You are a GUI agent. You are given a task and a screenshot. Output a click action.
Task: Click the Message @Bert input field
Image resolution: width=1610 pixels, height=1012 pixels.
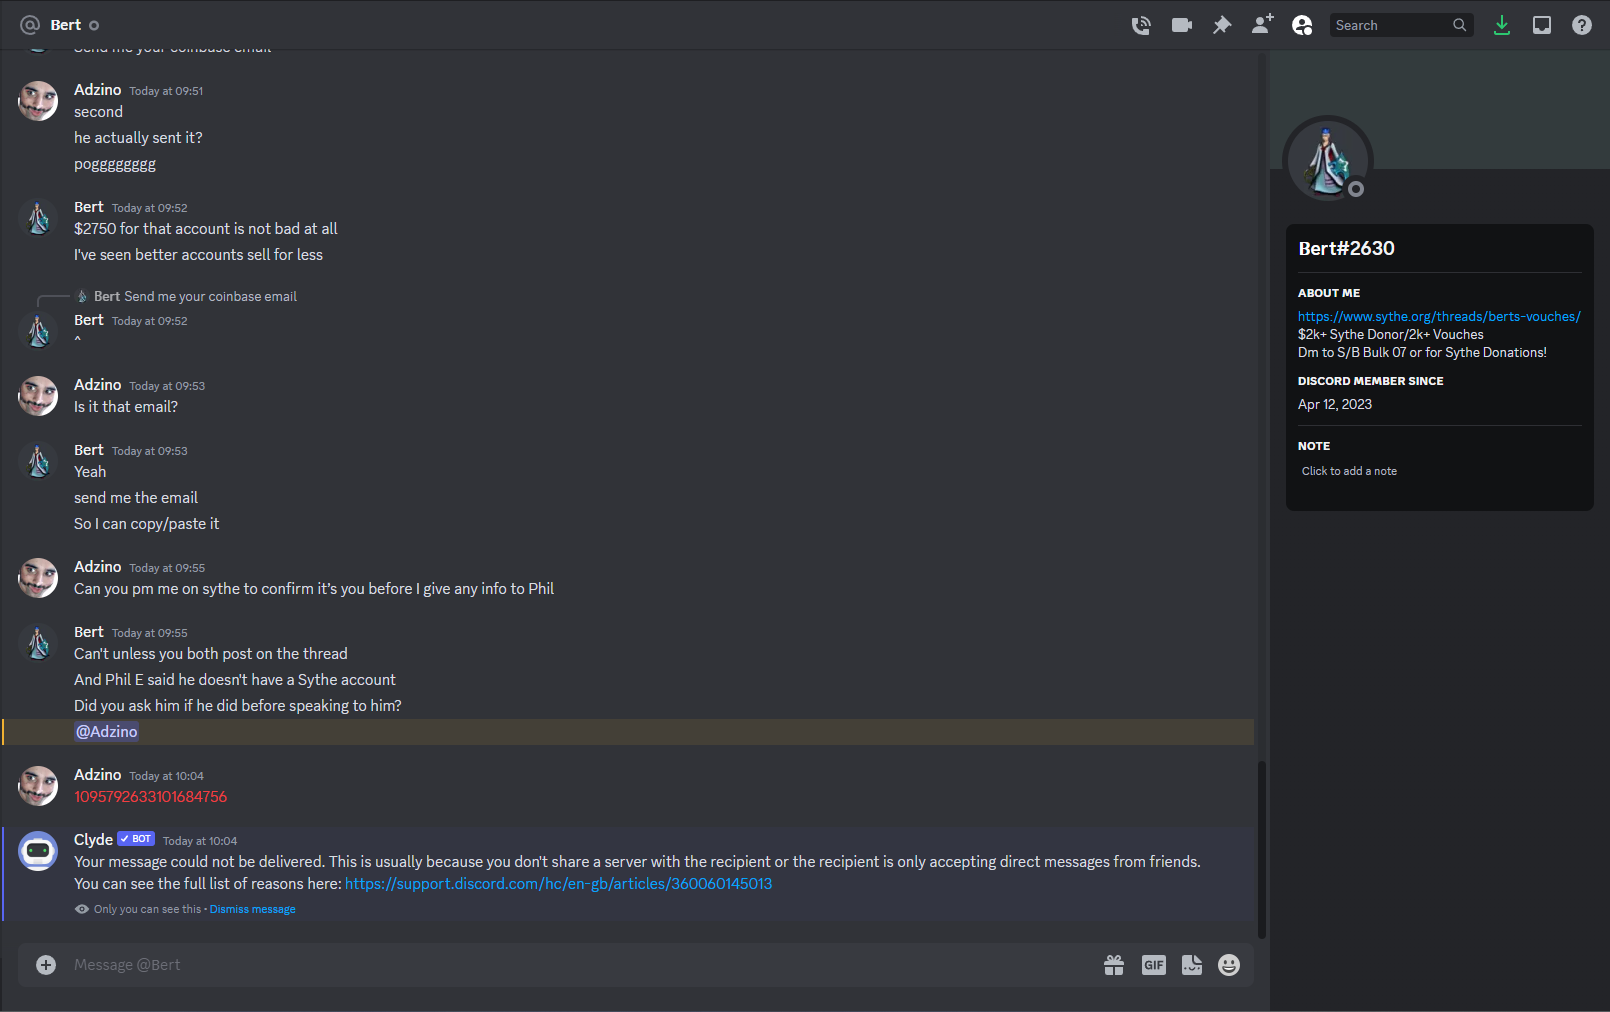coord(580,965)
